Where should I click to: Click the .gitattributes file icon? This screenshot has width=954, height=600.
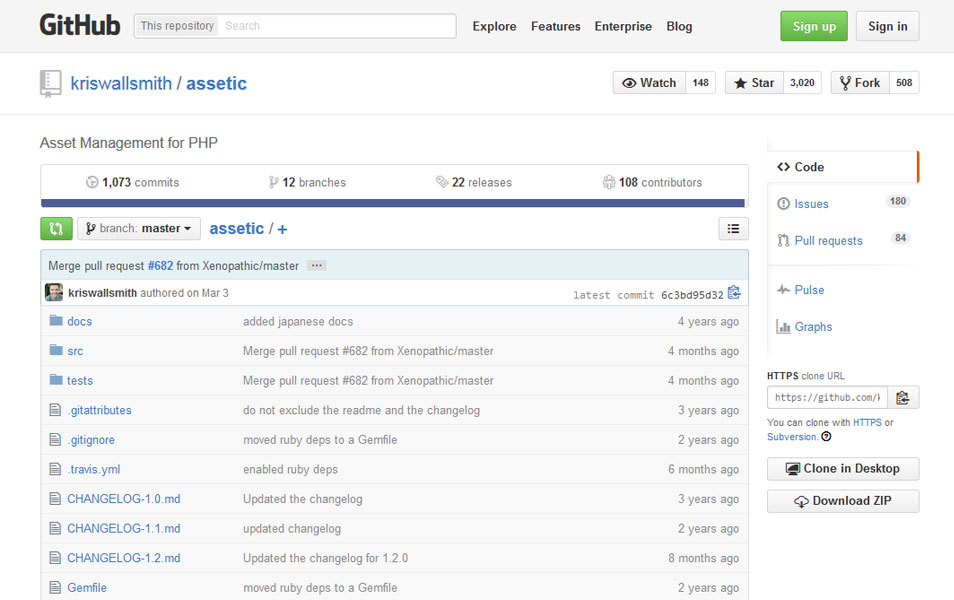(x=55, y=410)
